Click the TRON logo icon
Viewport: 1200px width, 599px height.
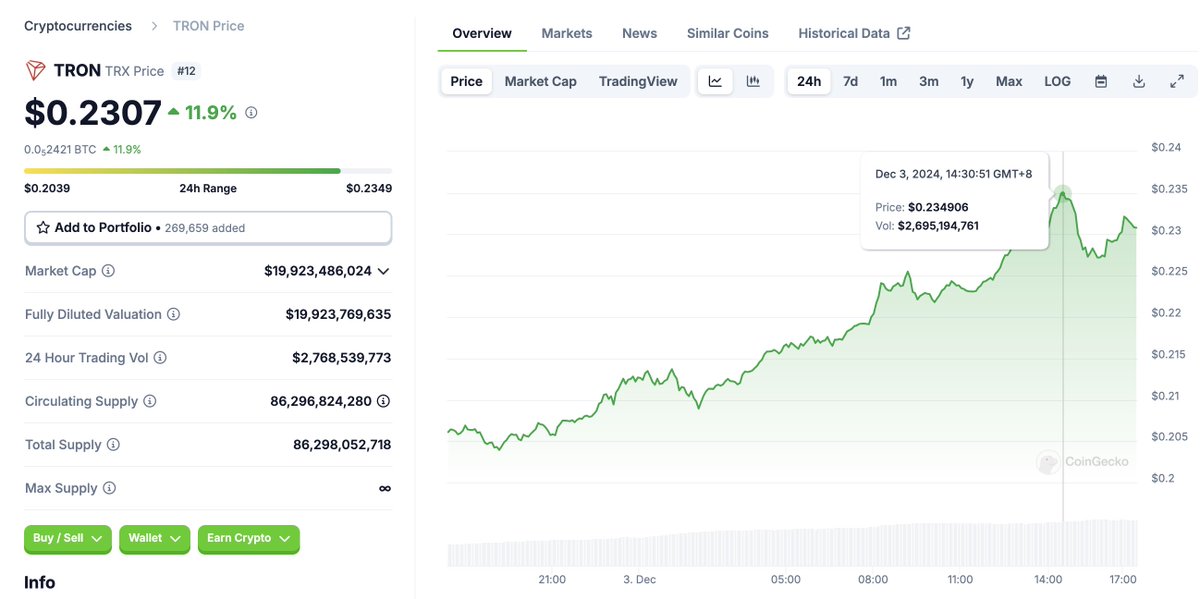(36, 71)
